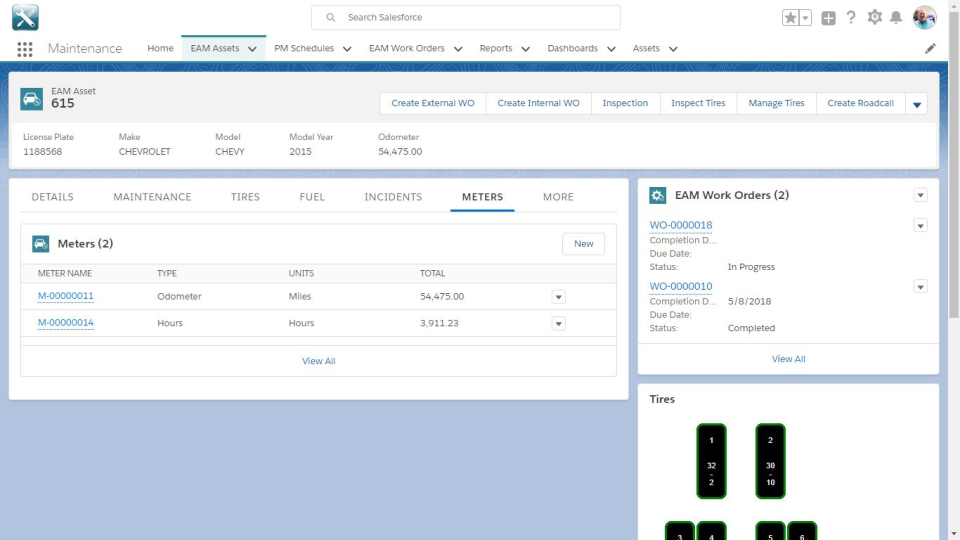Select tire number 5 in Tires diagram
This screenshot has height=540, width=960.
[770, 531]
